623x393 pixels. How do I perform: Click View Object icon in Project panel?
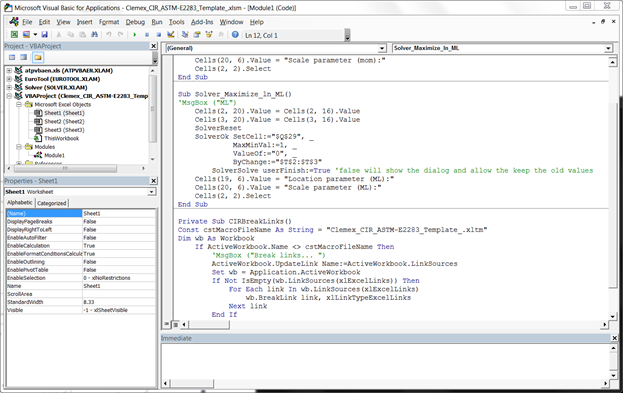(24, 58)
